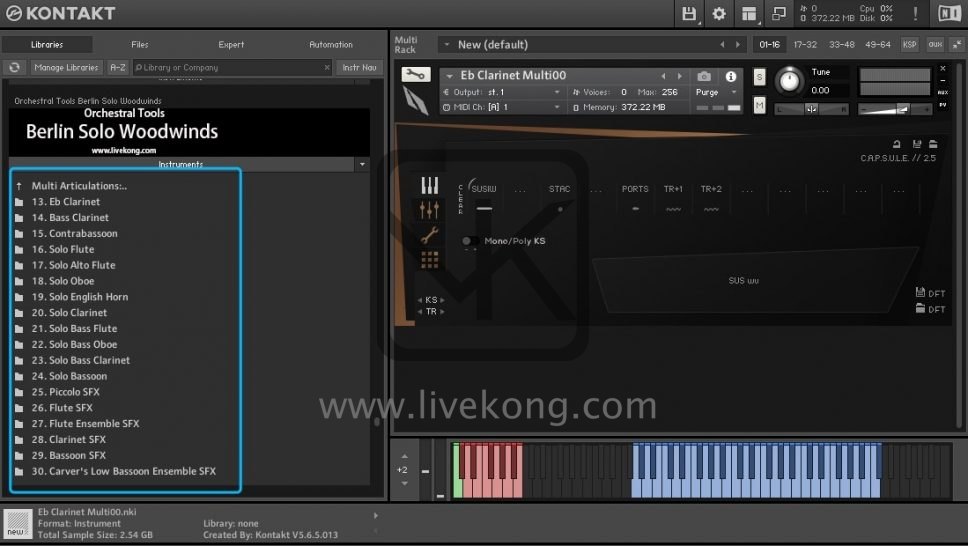Click folder icon above CAPSULE label
This screenshot has width=968, height=546.
click(933, 144)
